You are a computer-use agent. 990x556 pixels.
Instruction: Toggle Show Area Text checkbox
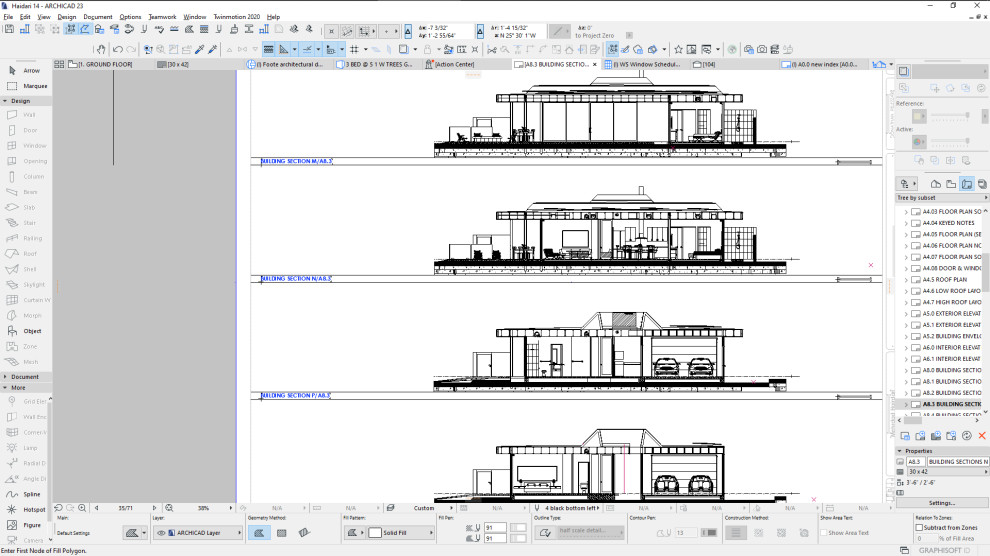point(823,533)
